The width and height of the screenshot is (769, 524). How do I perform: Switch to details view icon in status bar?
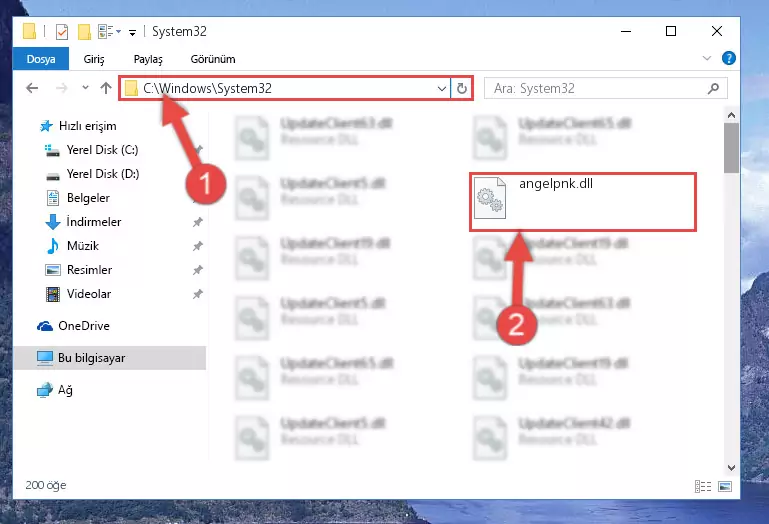click(703, 486)
